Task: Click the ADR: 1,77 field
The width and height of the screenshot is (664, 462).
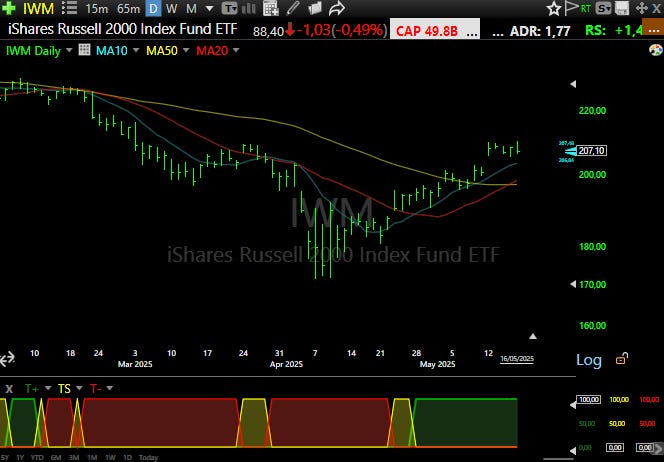Action: pos(540,30)
